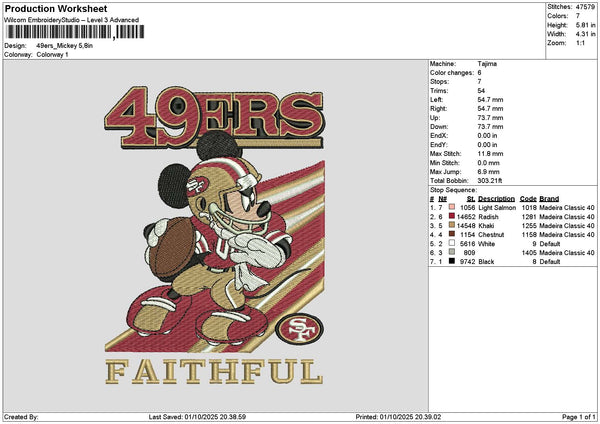
Task: Click the Stitches value 47579
Action: [x=585, y=7]
